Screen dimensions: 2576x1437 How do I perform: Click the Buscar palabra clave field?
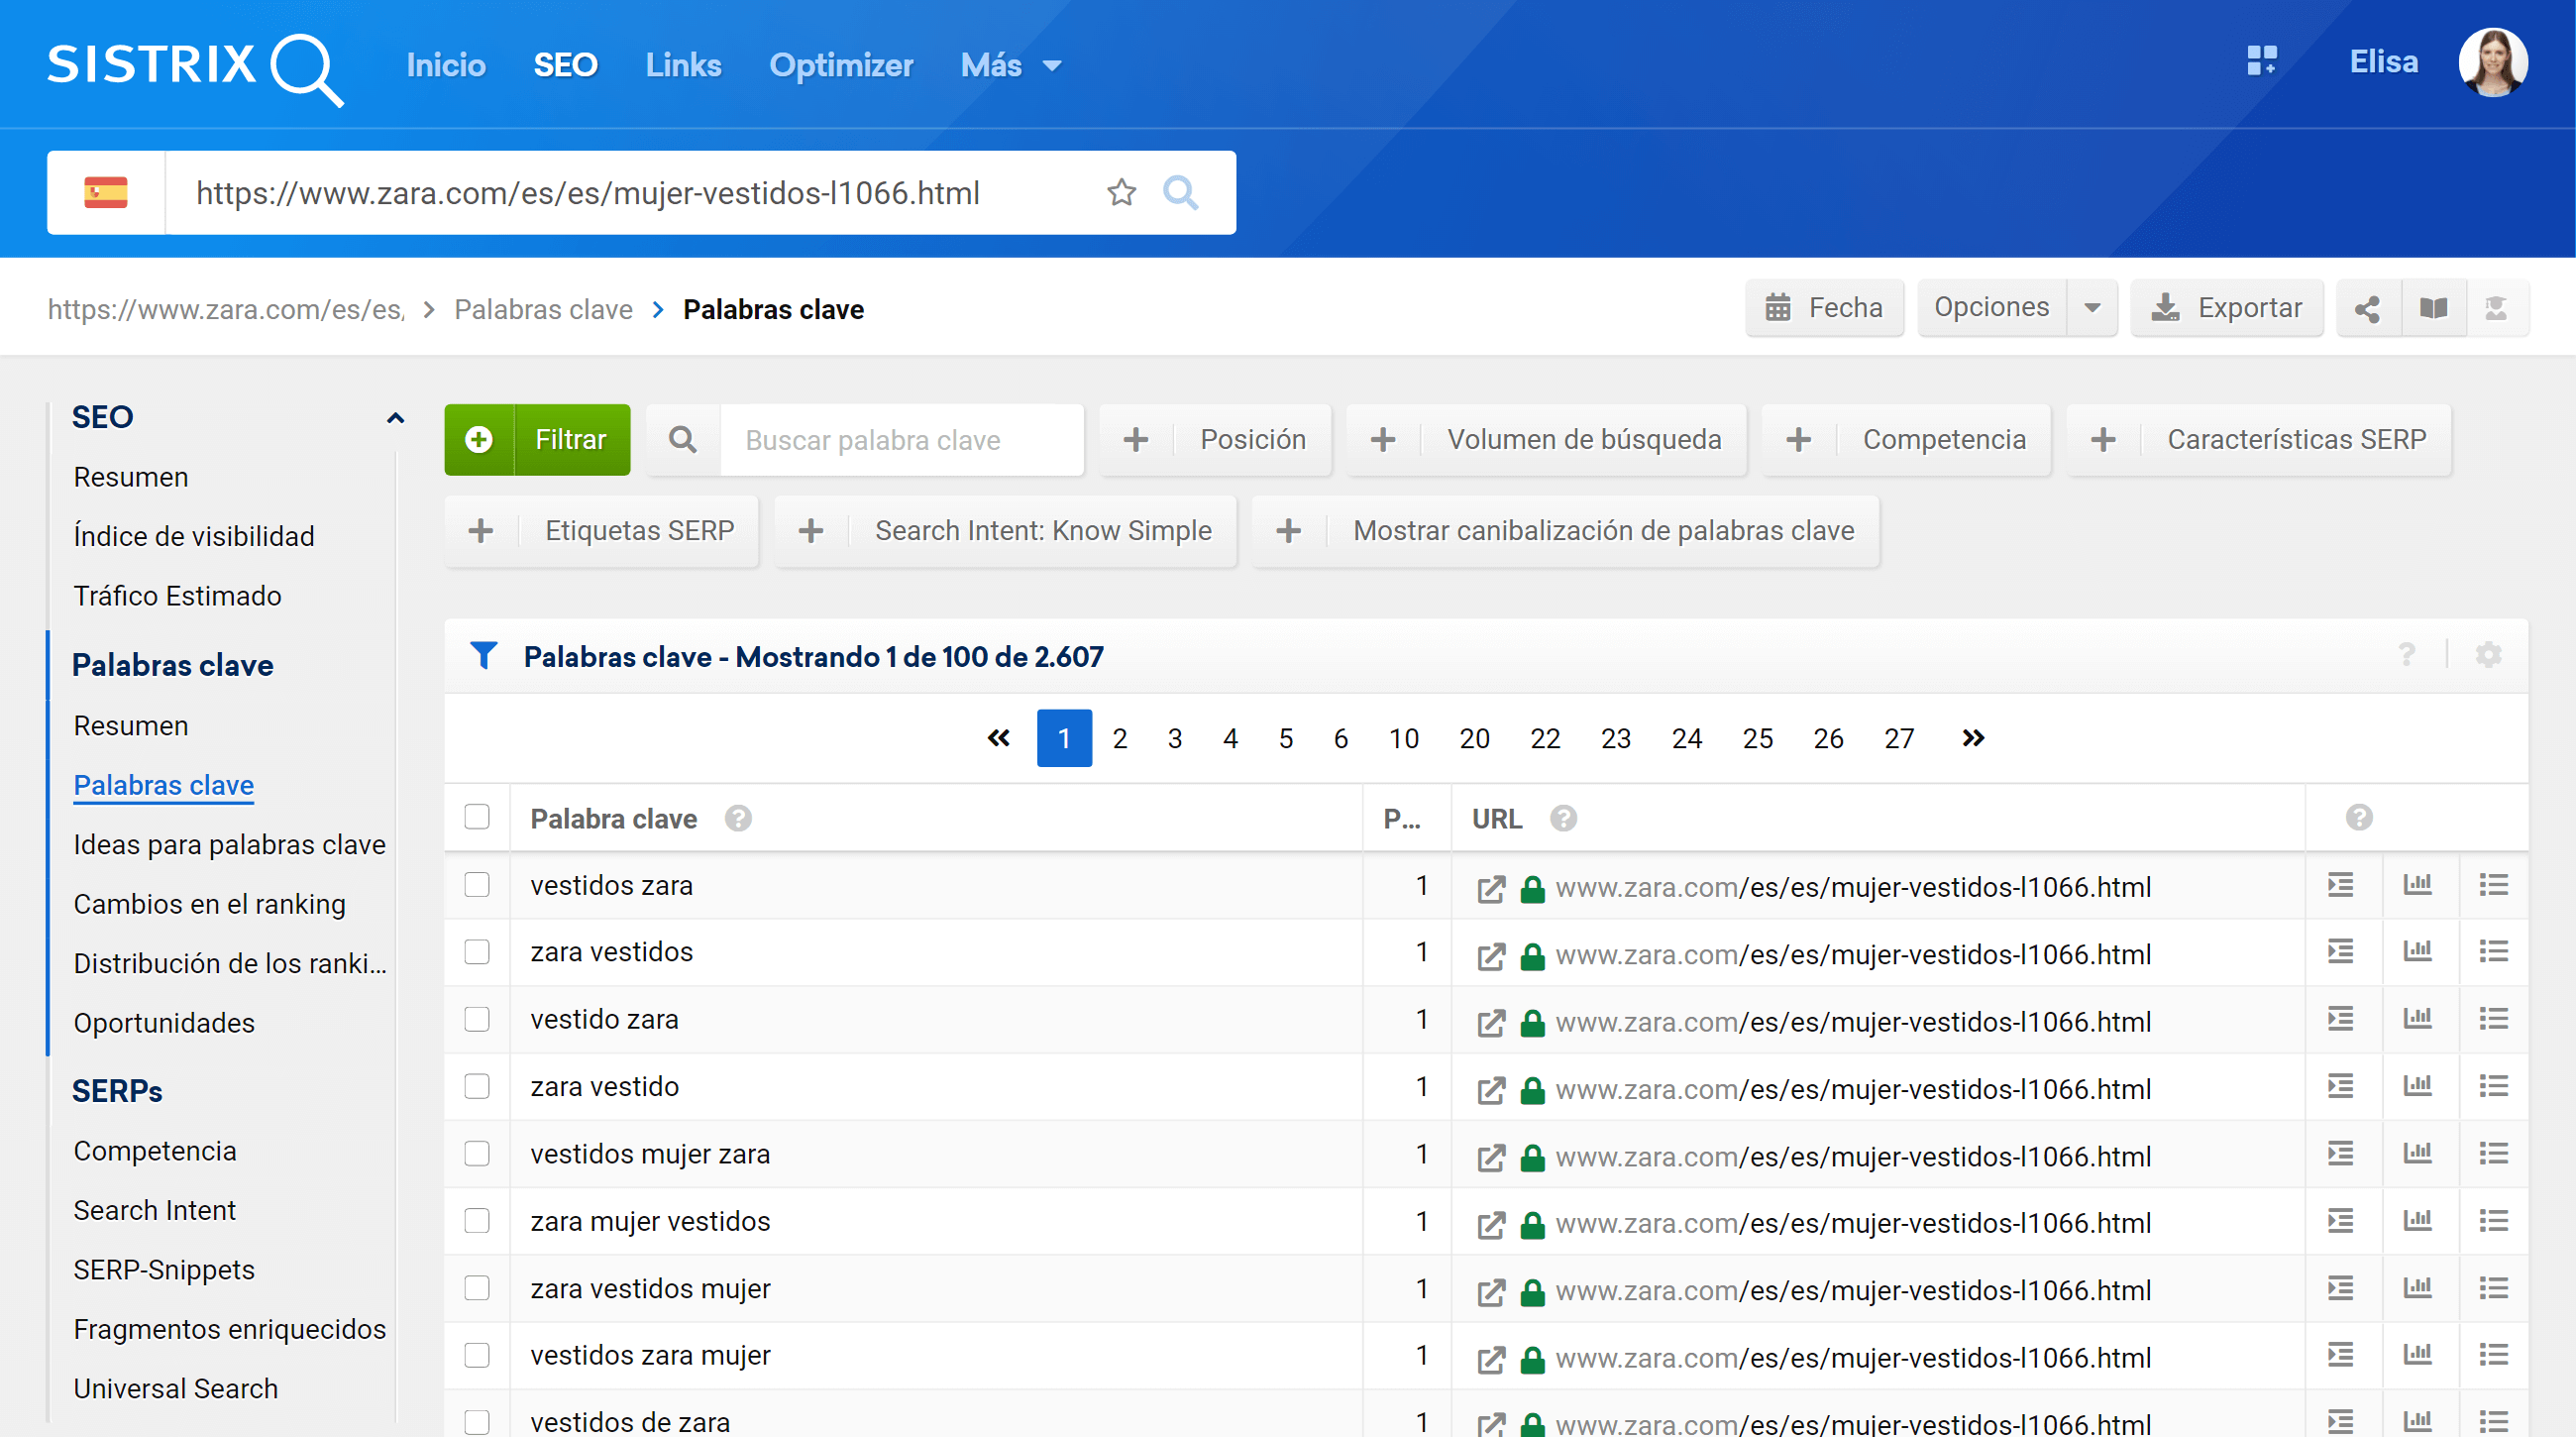[x=900, y=440]
